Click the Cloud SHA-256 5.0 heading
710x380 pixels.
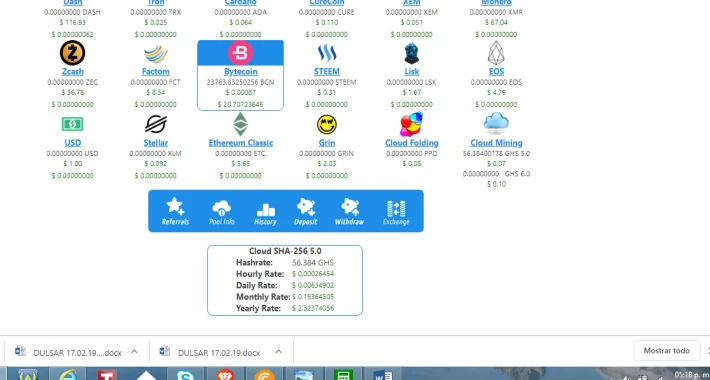click(285, 251)
